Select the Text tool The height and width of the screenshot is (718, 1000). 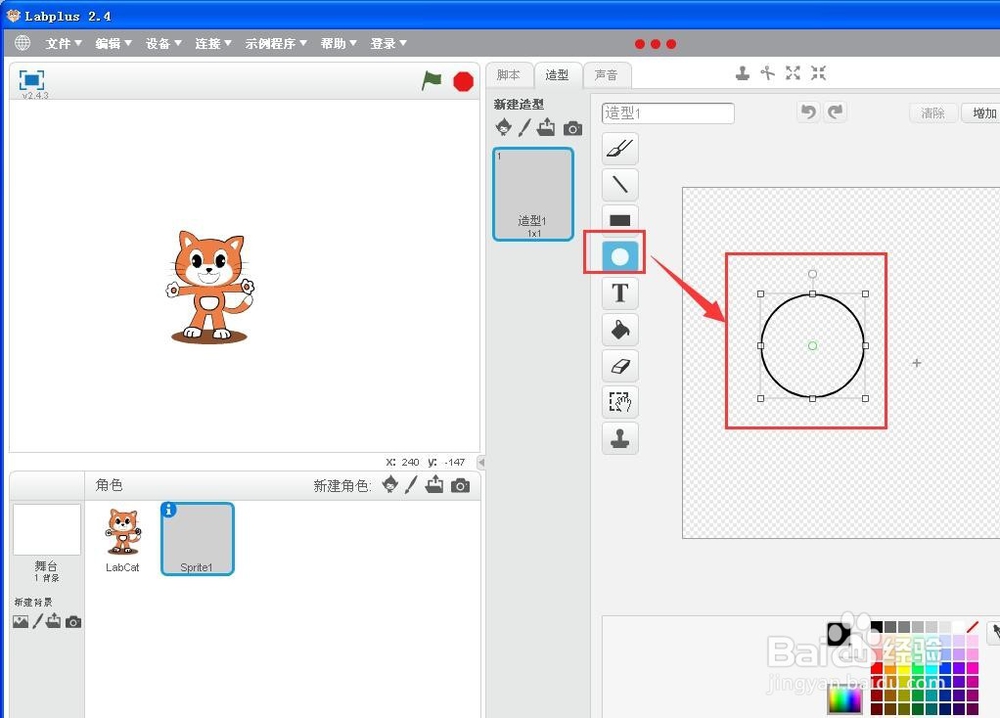[620, 293]
